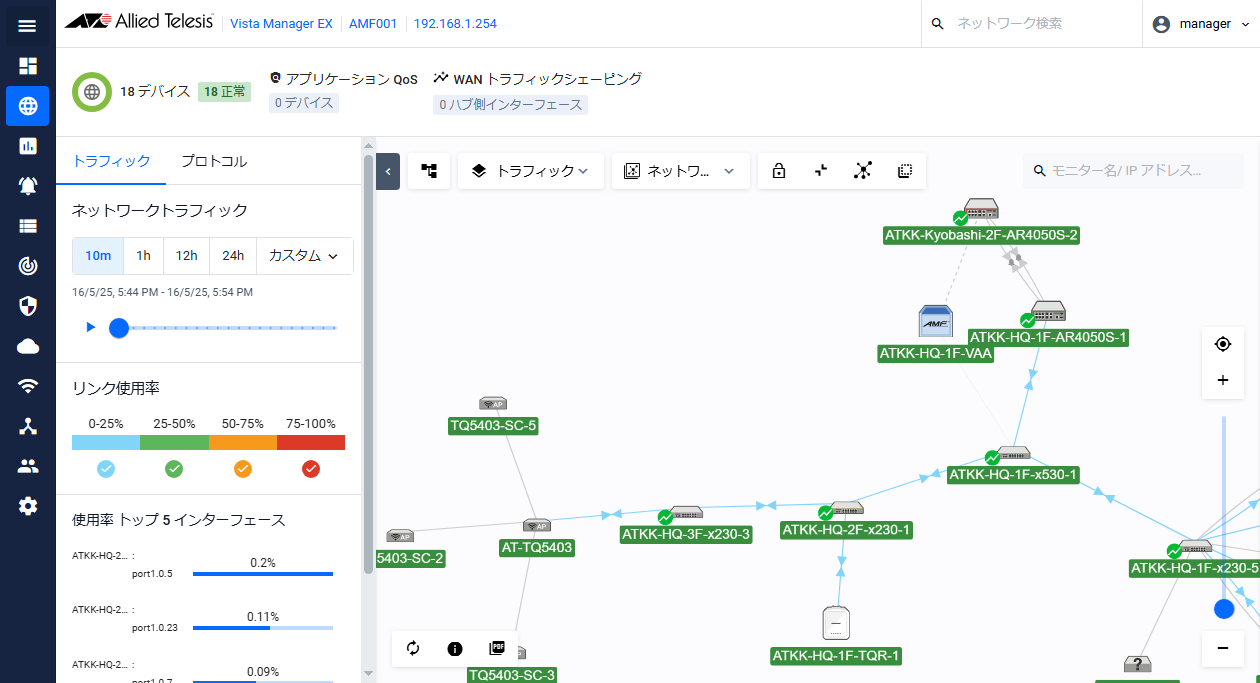Refresh the map with the reload icon

pos(413,649)
